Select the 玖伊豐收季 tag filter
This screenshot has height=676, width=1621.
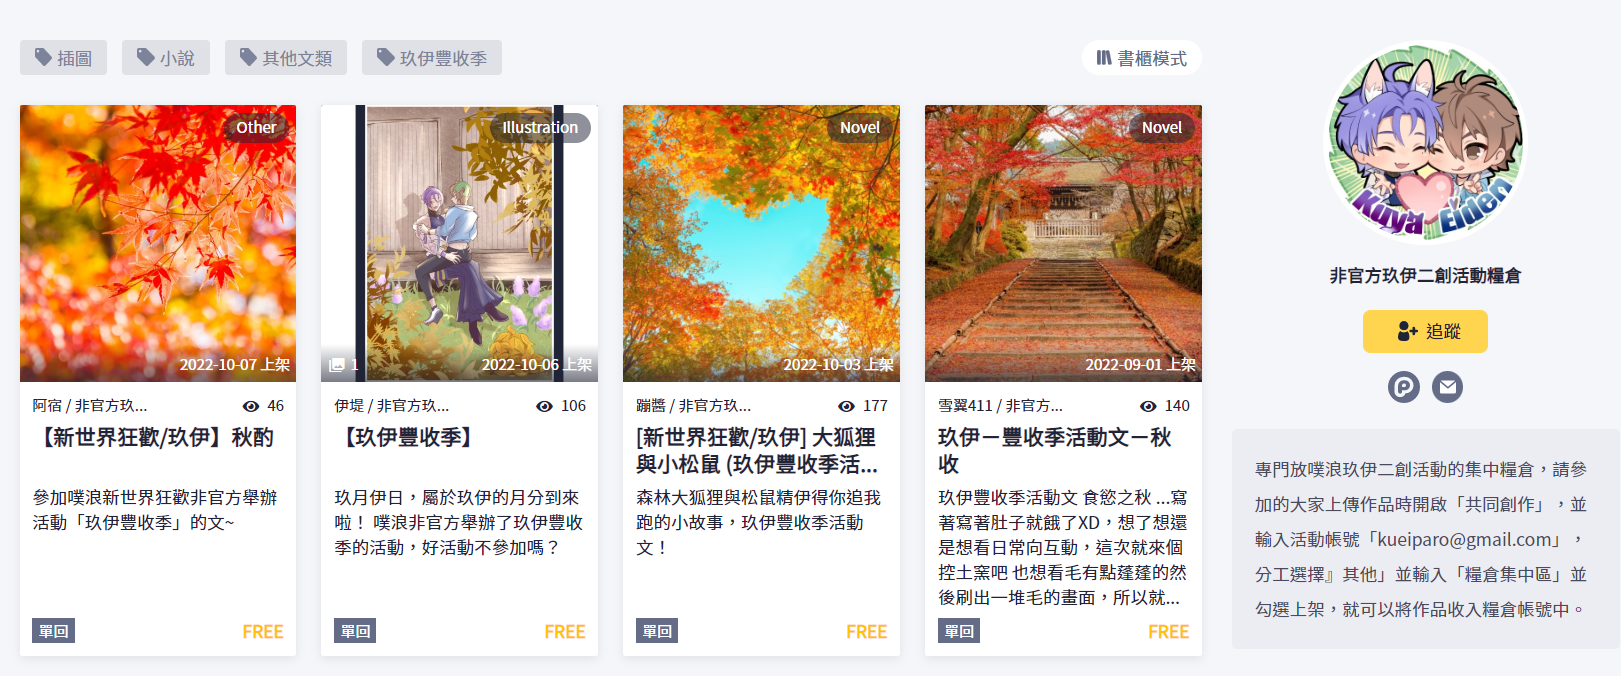click(x=432, y=58)
